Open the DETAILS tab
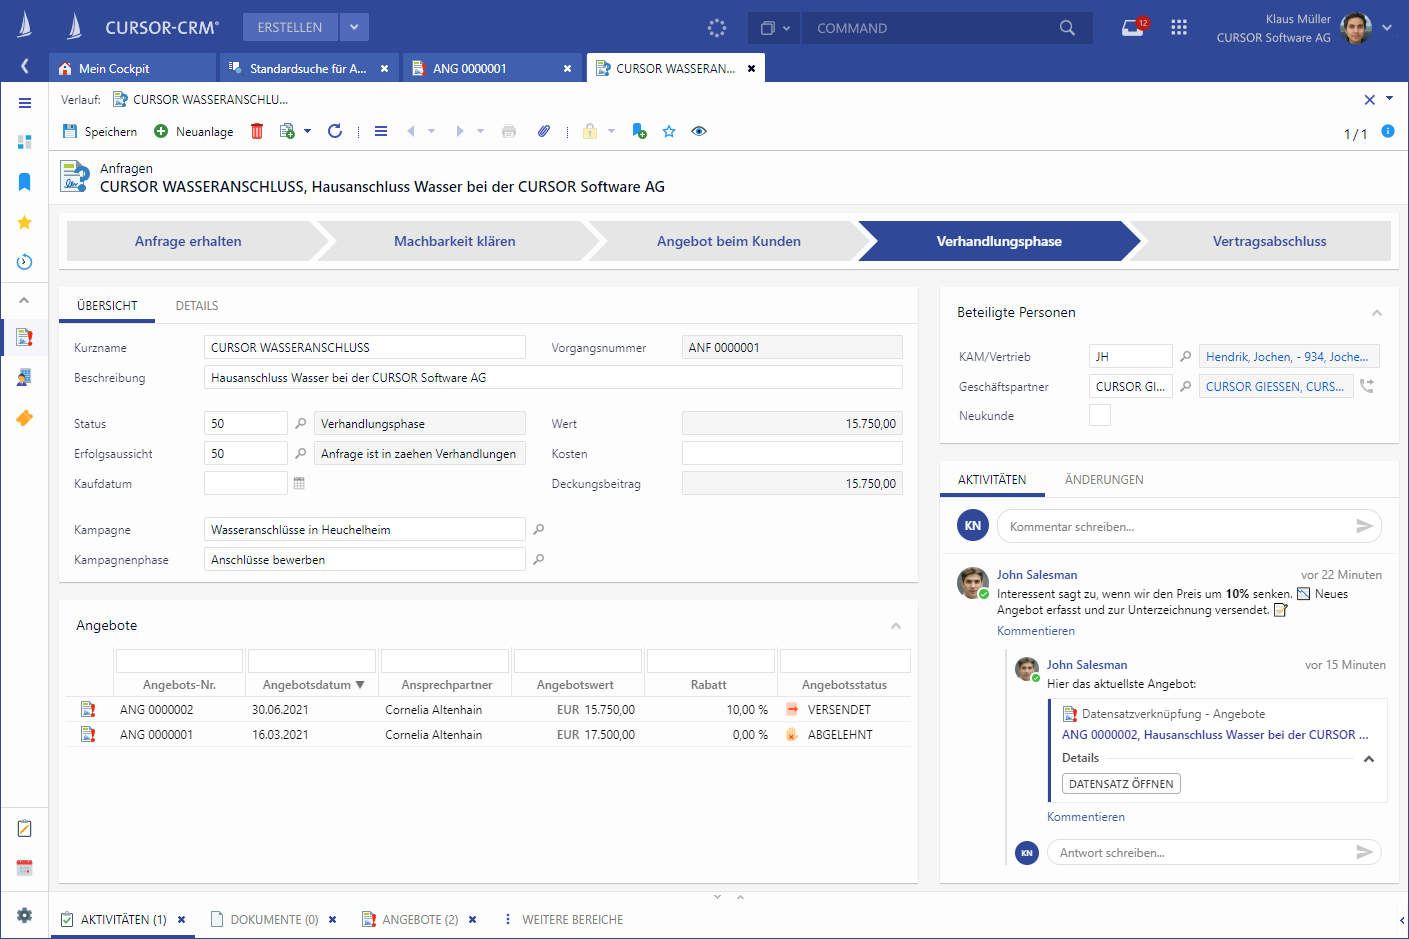Screen dimensions: 1409x939 [197, 306]
